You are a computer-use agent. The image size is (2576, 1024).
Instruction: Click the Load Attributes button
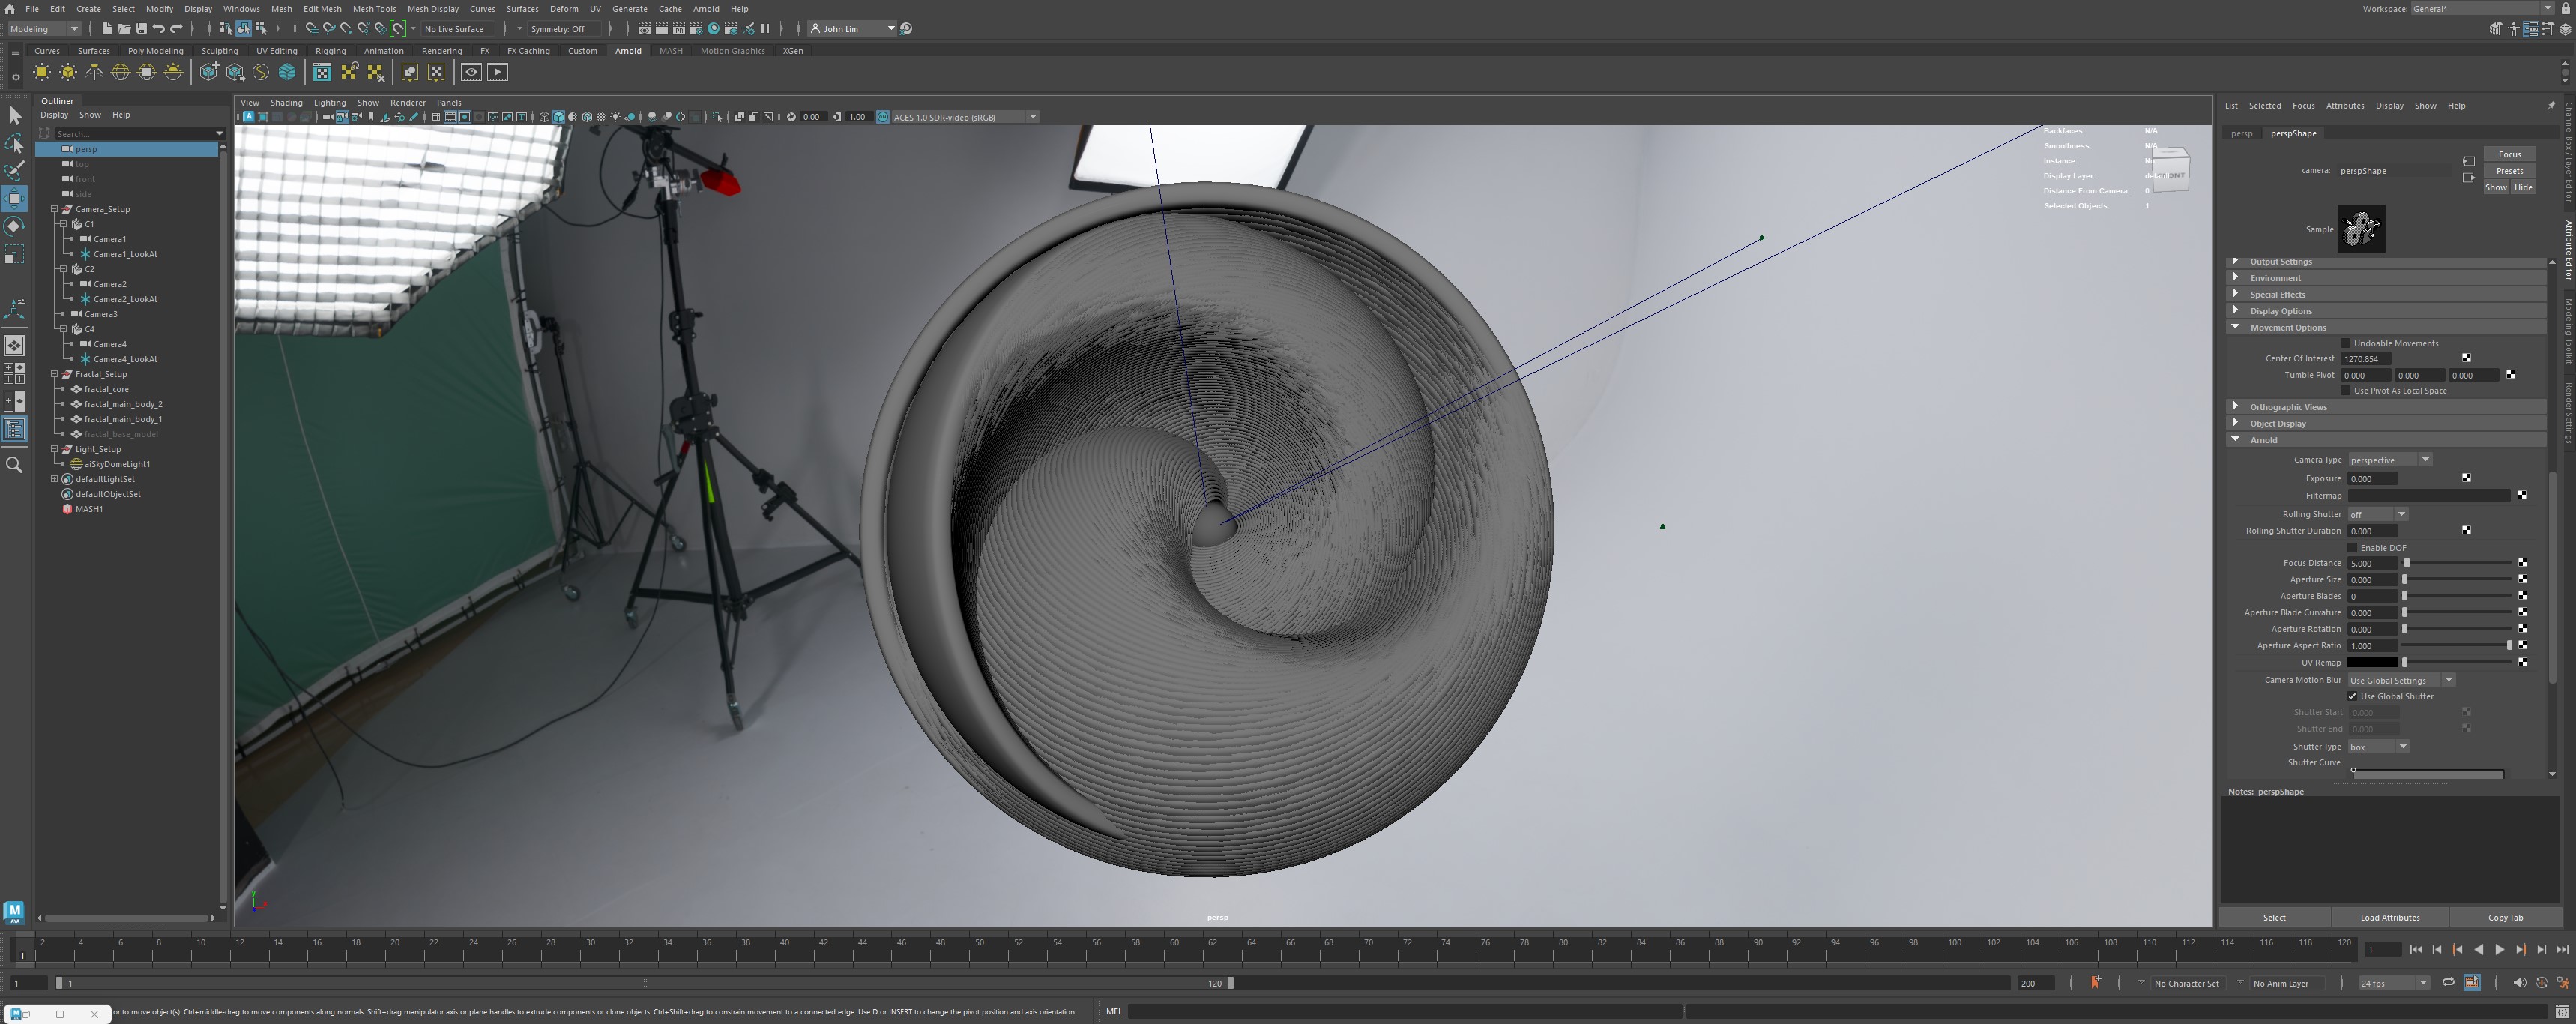pos(2389,918)
